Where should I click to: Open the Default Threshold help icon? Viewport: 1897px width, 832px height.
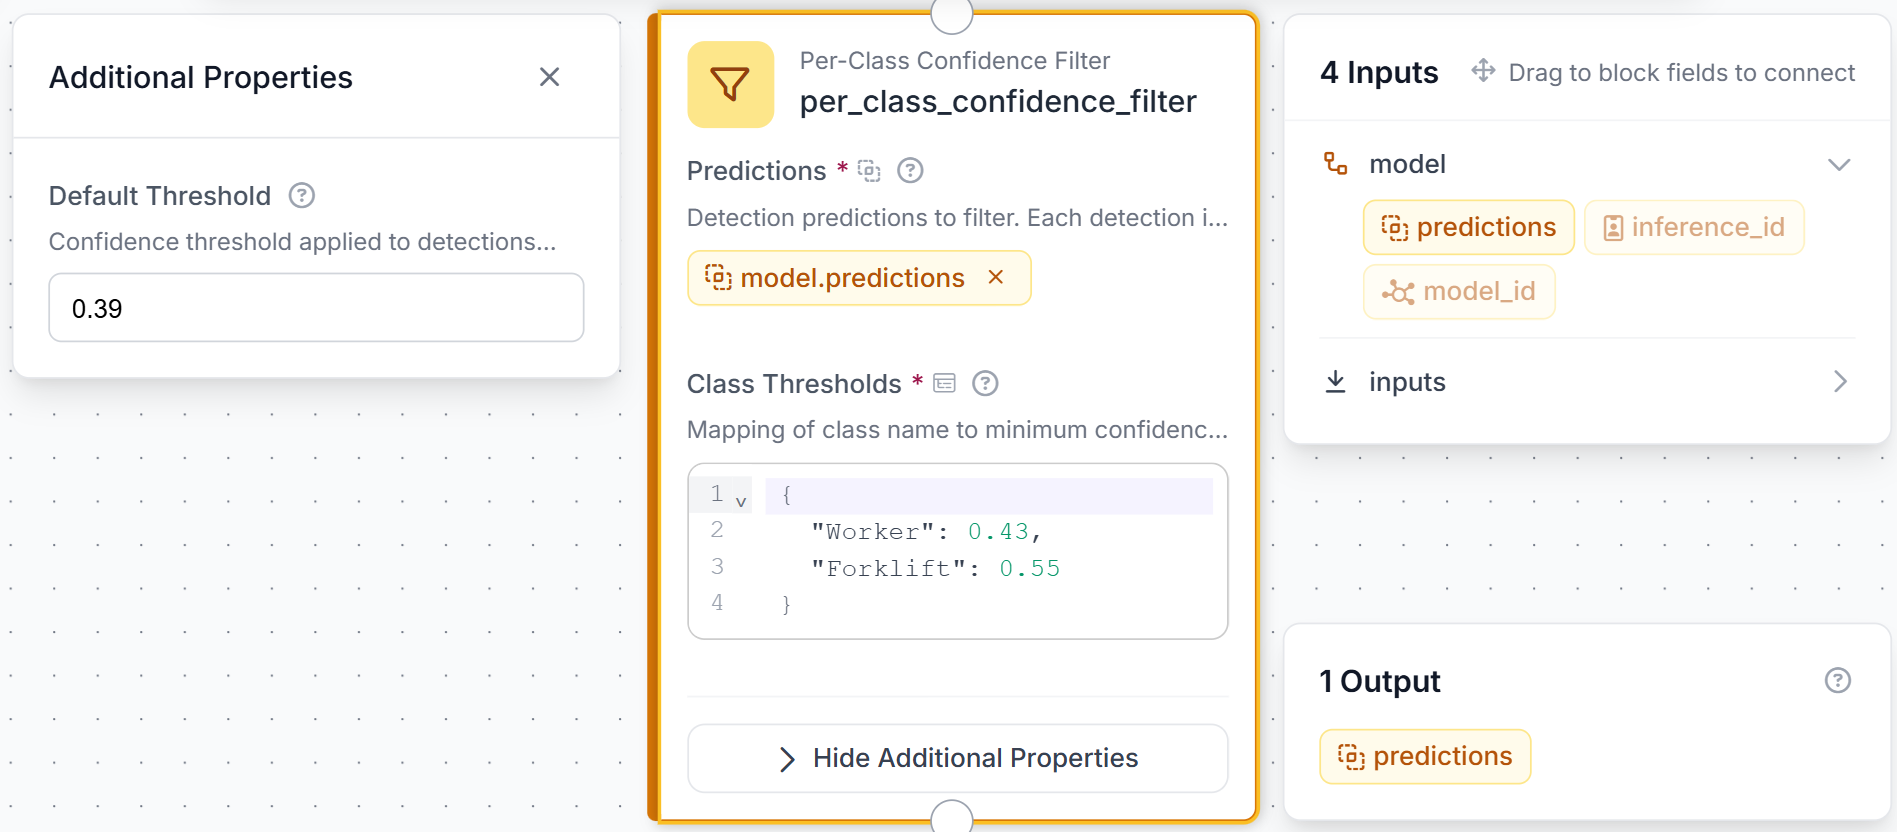[x=302, y=196]
